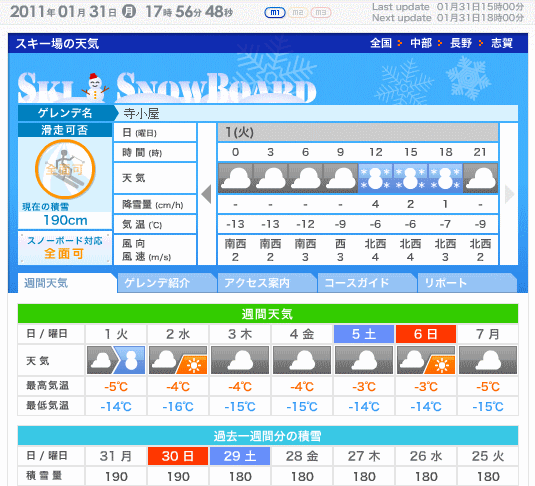Viewport: 535px width, 486px height.
Task: Click the cloudy weather icon at 0 o'clock
Action: [x=235, y=178]
